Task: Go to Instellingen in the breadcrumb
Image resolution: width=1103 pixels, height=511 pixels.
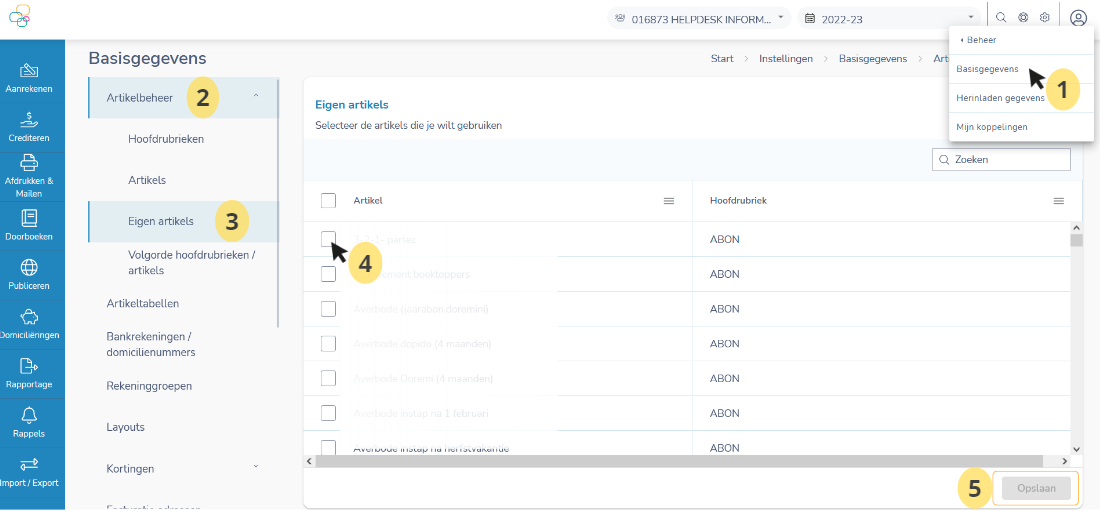Action: coord(784,59)
